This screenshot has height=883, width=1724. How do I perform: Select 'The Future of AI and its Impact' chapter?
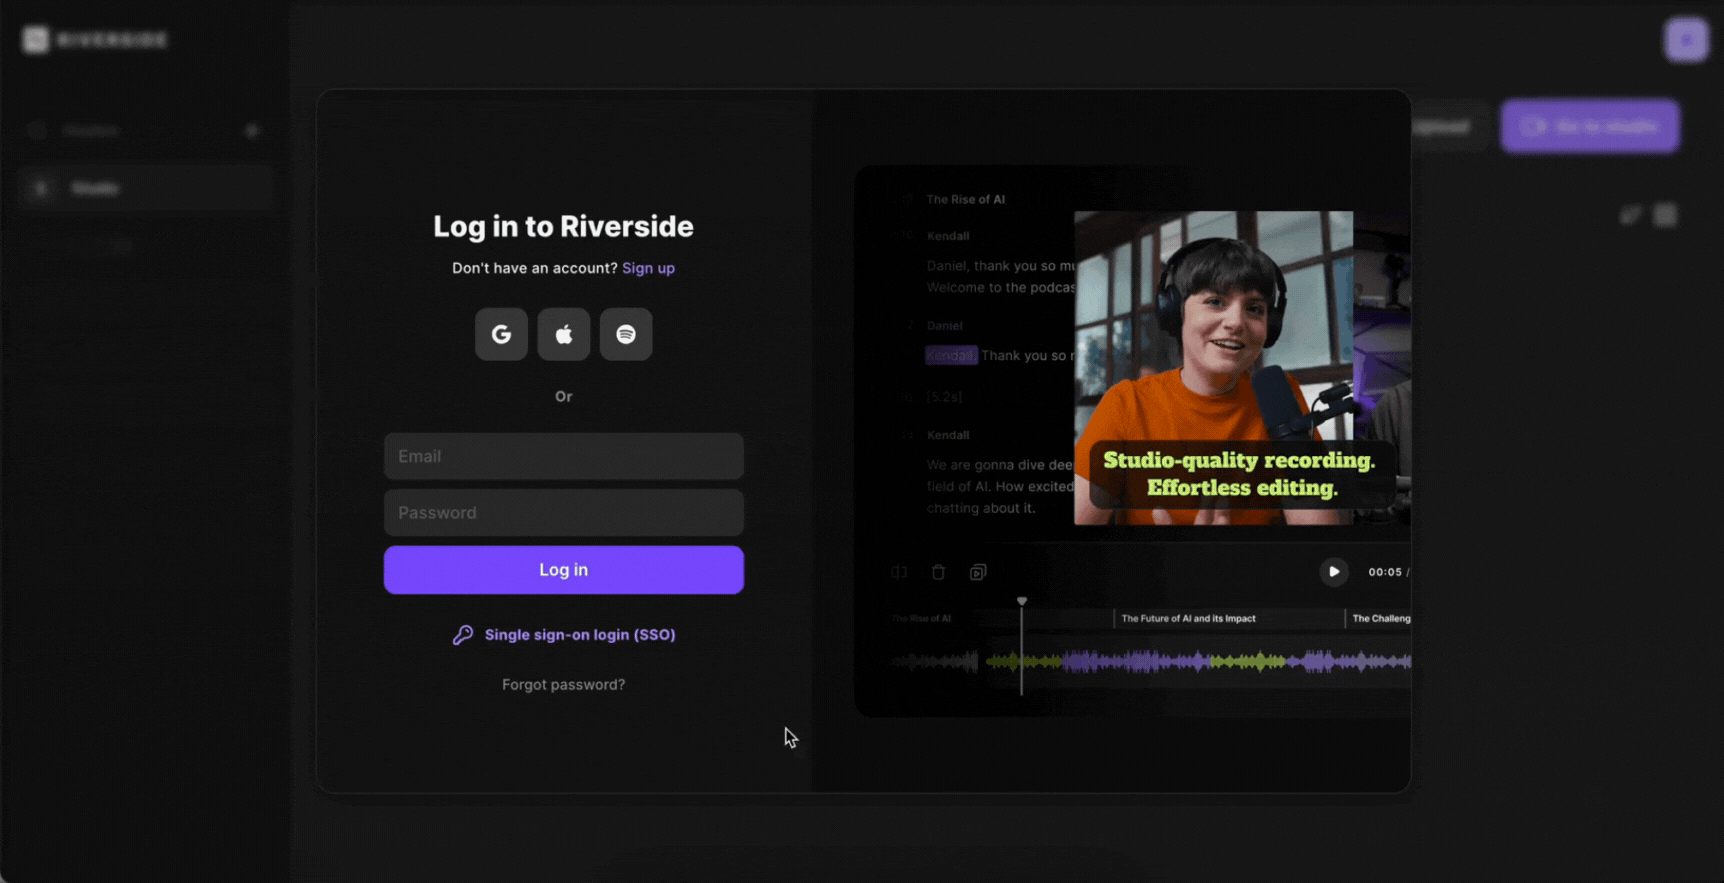tap(1188, 619)
